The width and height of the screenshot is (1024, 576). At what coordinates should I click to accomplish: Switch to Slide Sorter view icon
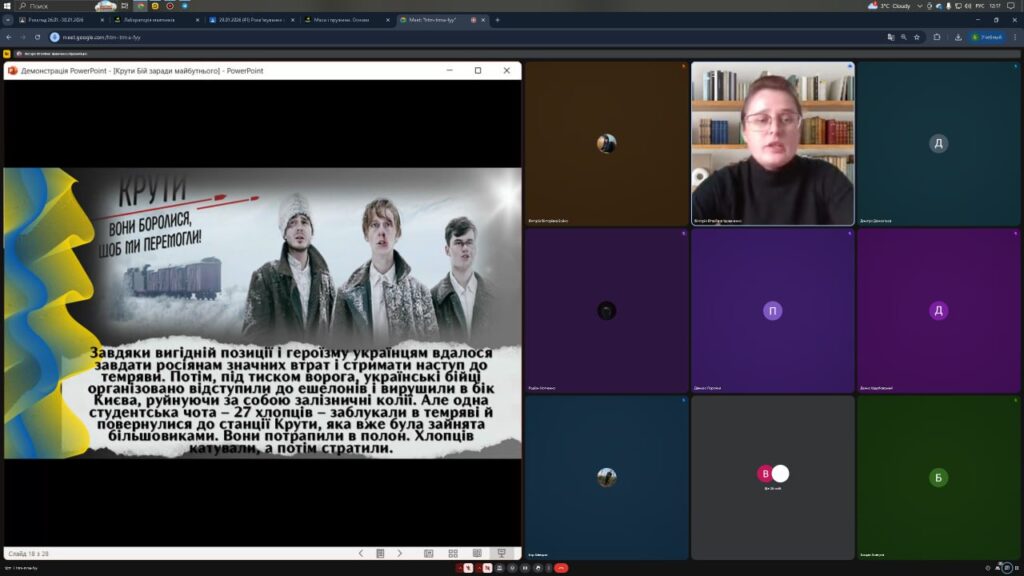point(452,553)
